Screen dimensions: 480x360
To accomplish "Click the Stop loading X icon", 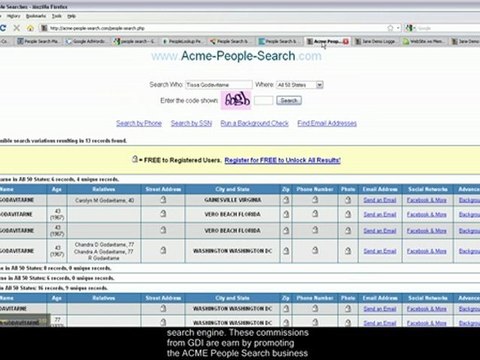I will (x=17, y=28).
